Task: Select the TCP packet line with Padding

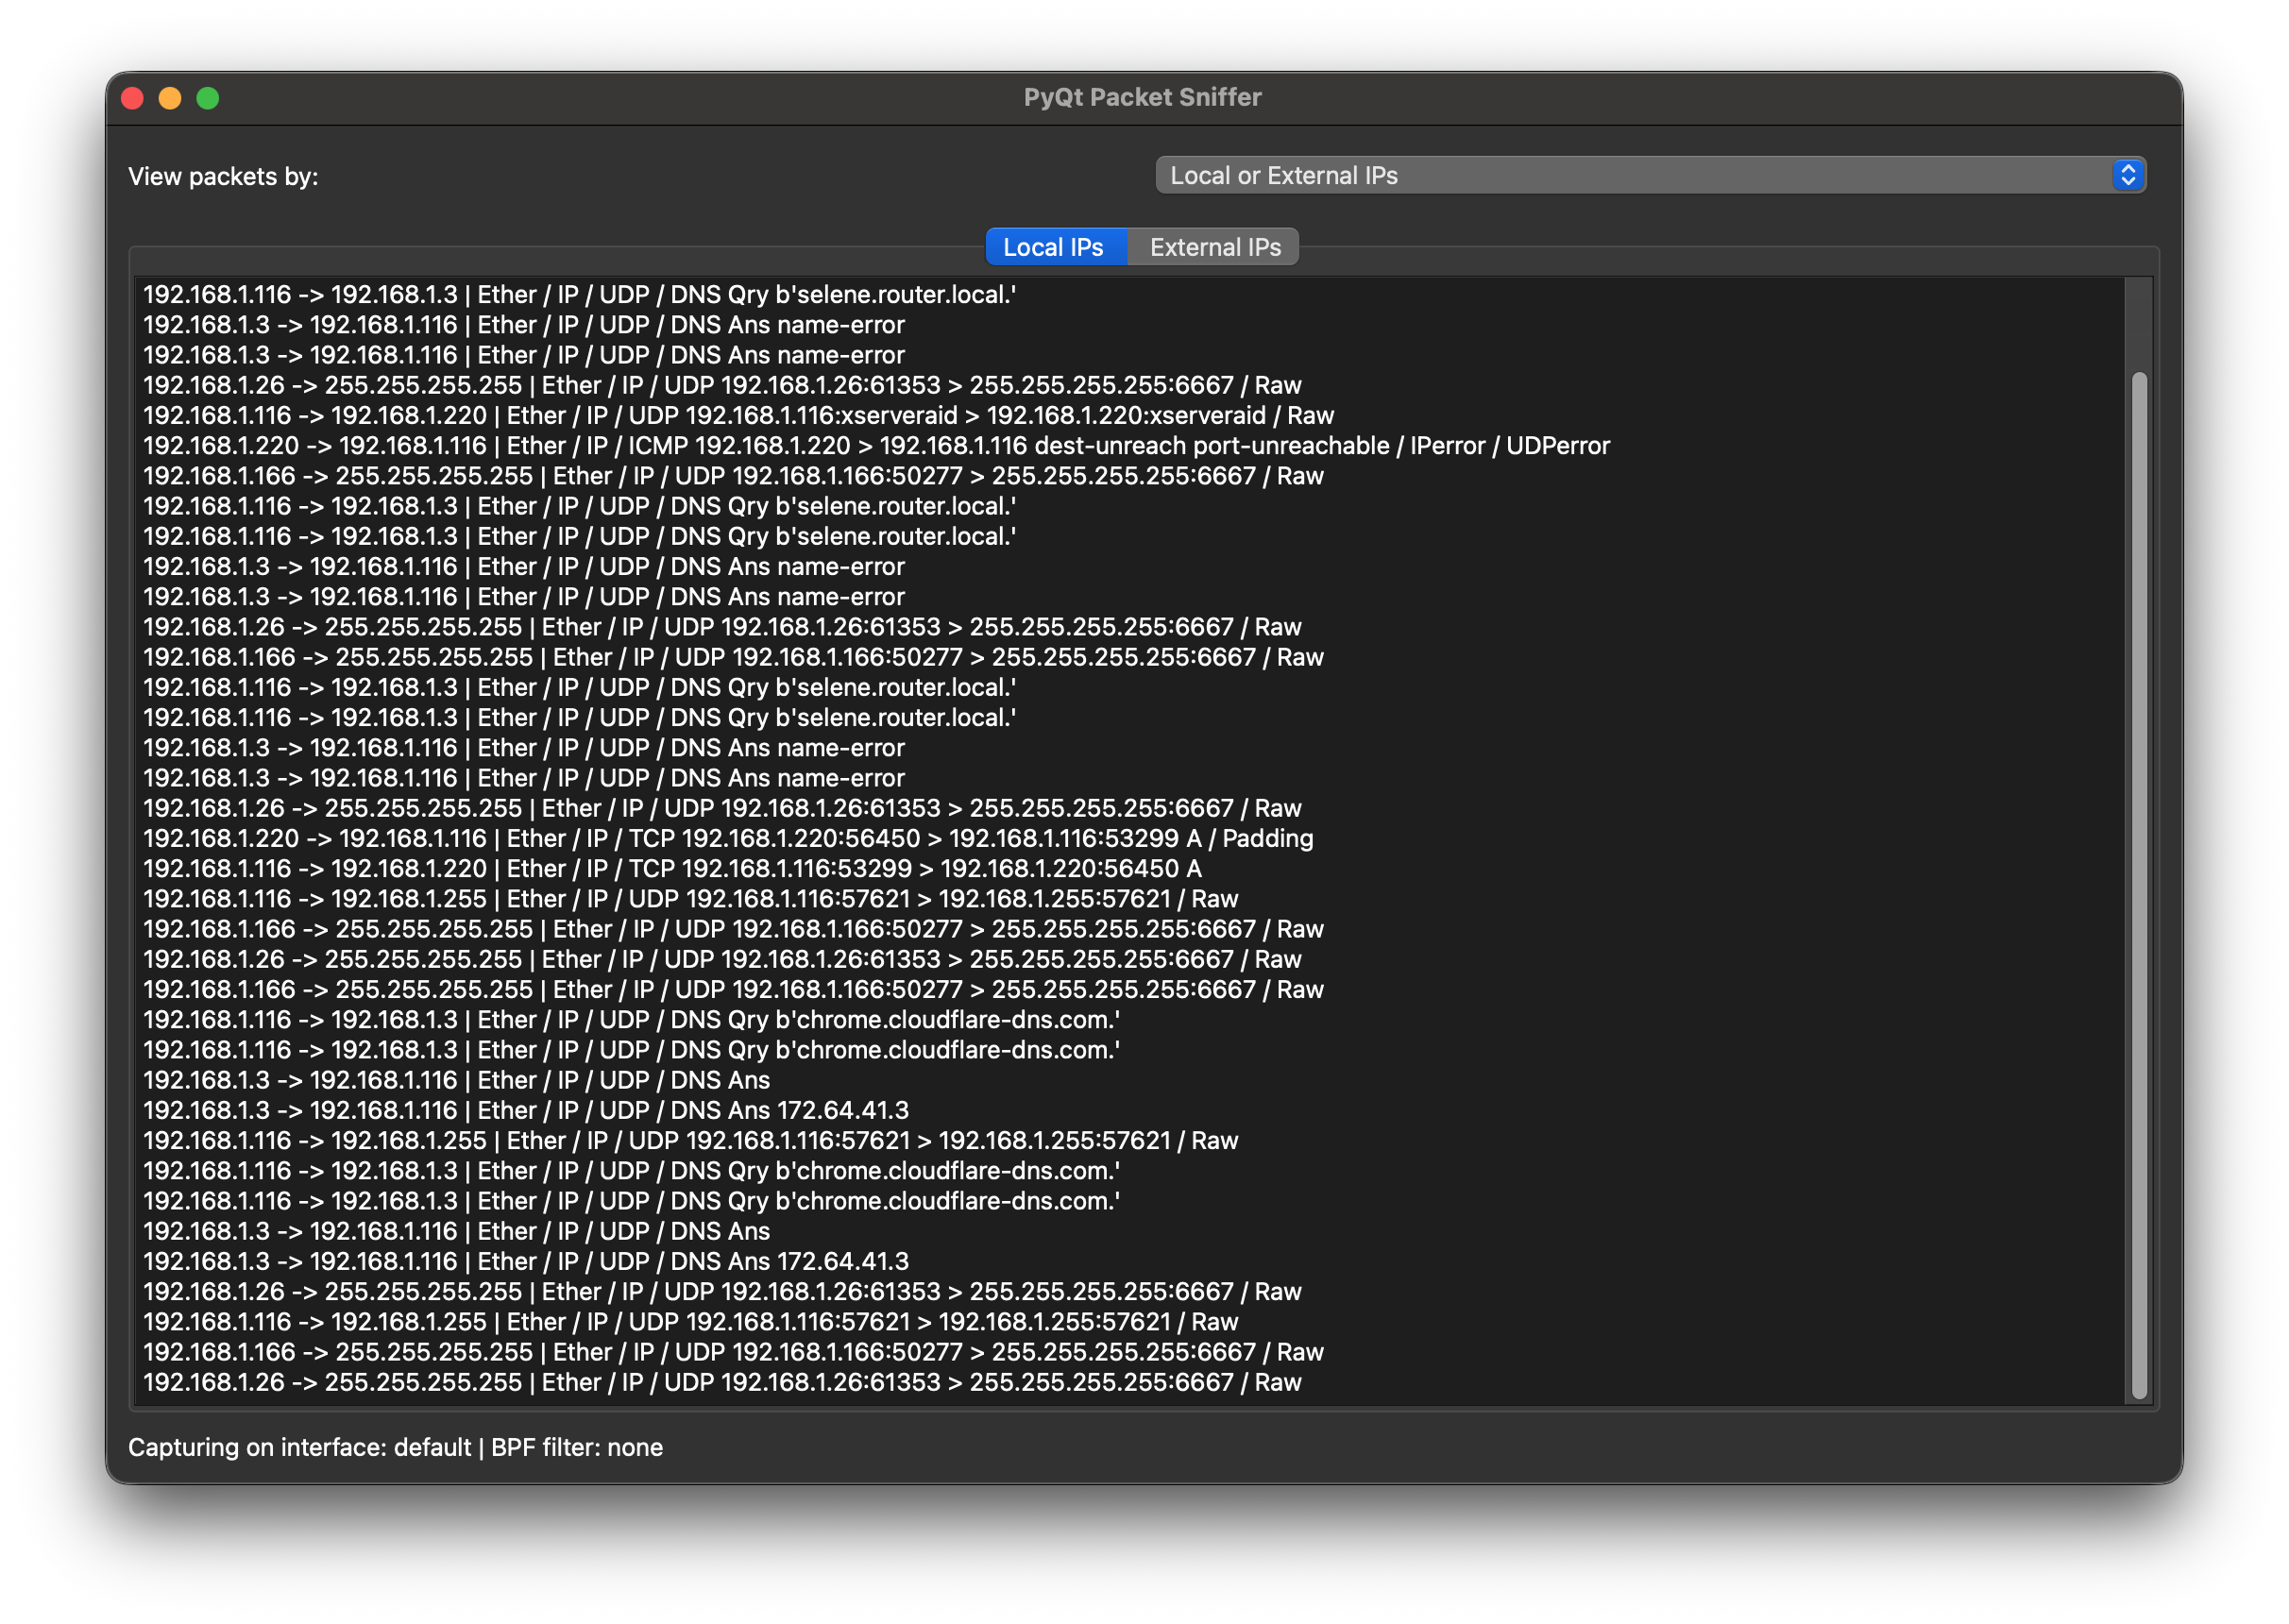Action: pos(727,839)
